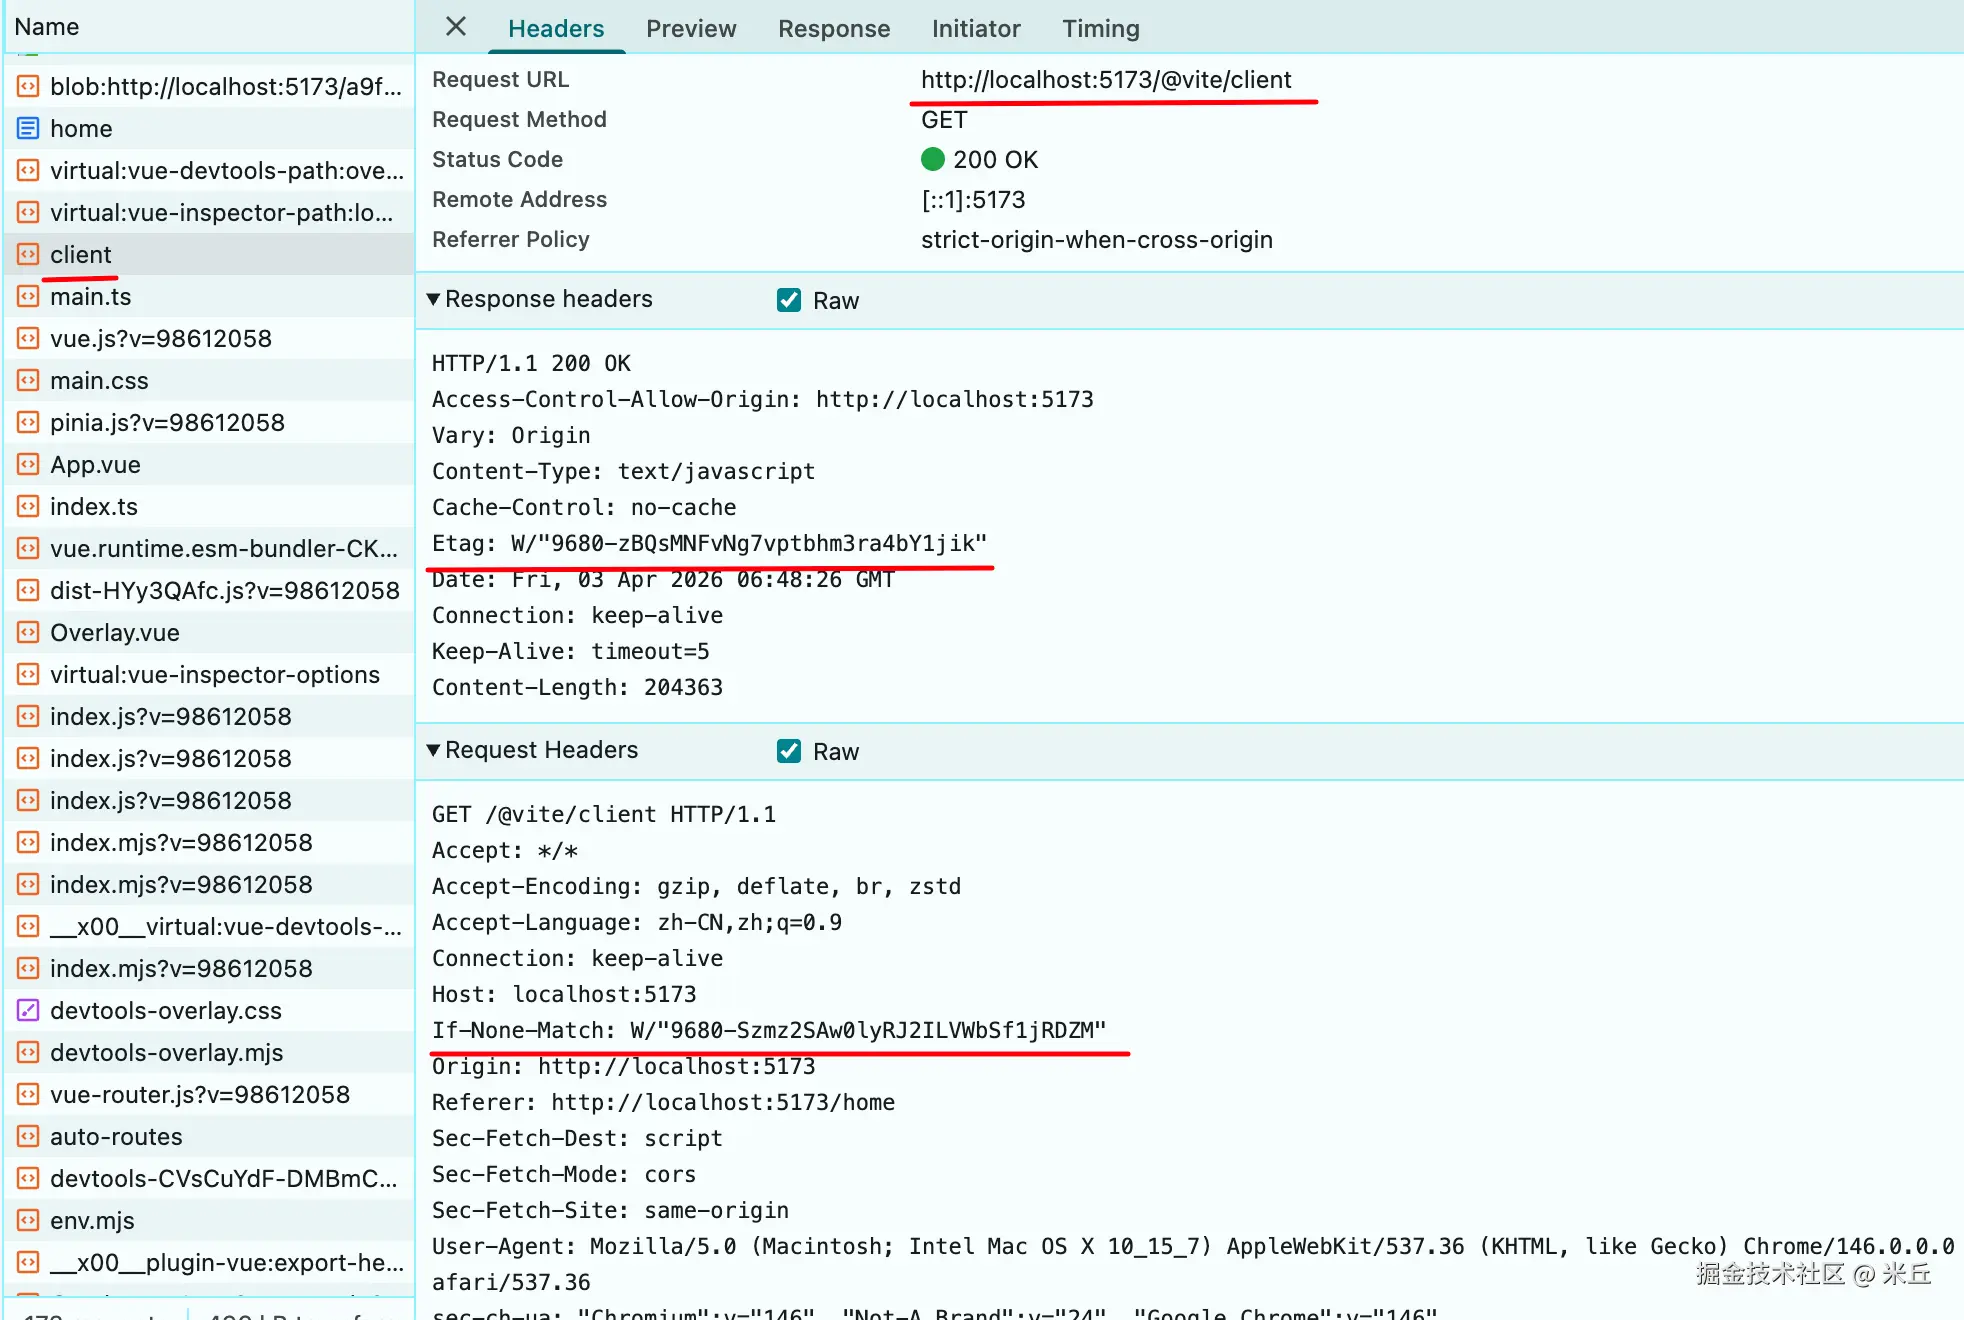The width and height of the screenshot is (1964, 1320).
Task: Uncheck Raw for Request Headers
Action: click(x=789, y=751)
